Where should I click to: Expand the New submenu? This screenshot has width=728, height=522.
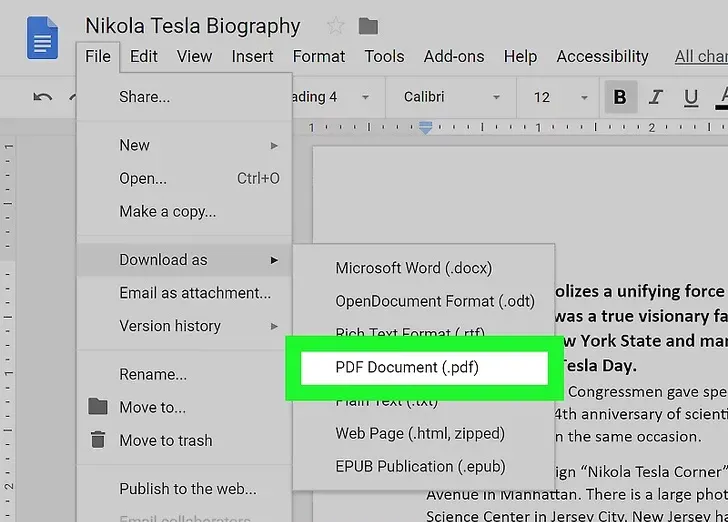click(184, 145)
